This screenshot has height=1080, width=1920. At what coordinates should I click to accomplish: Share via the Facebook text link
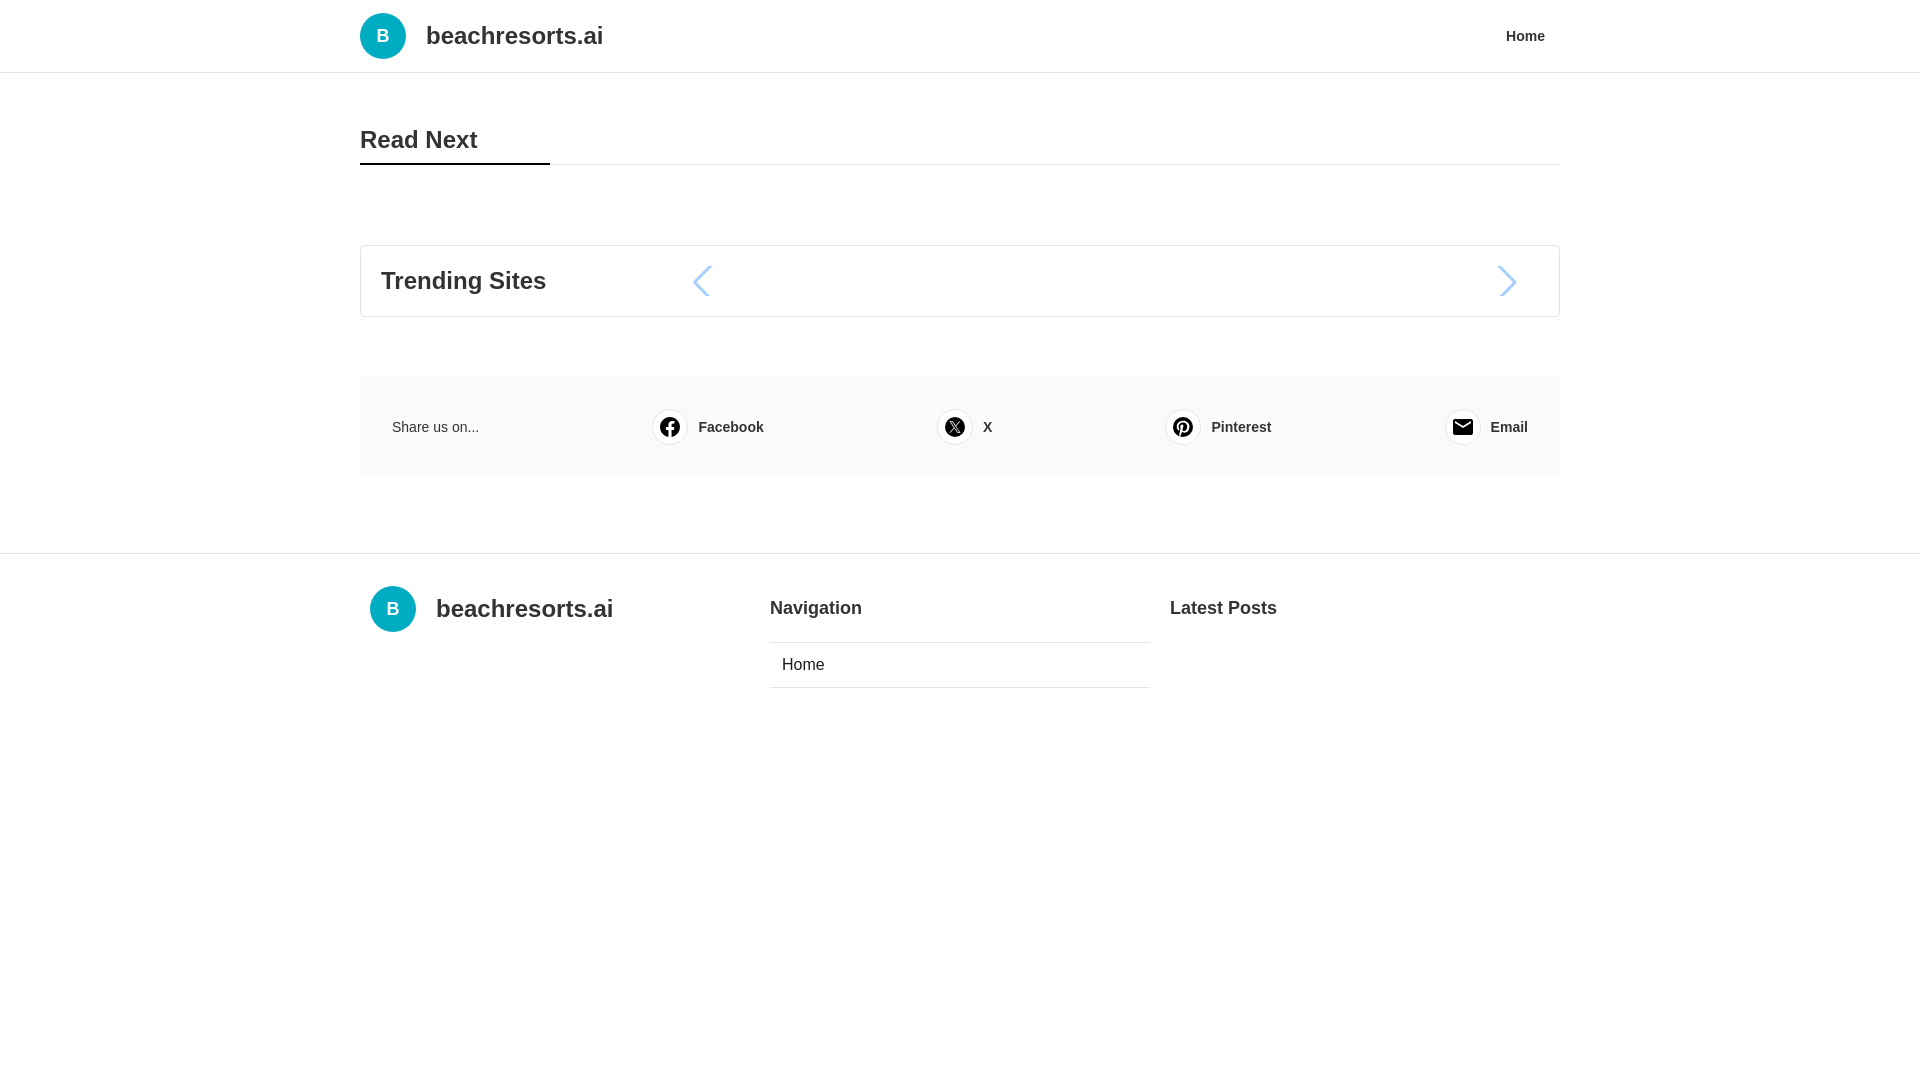(x=731, y=427)
